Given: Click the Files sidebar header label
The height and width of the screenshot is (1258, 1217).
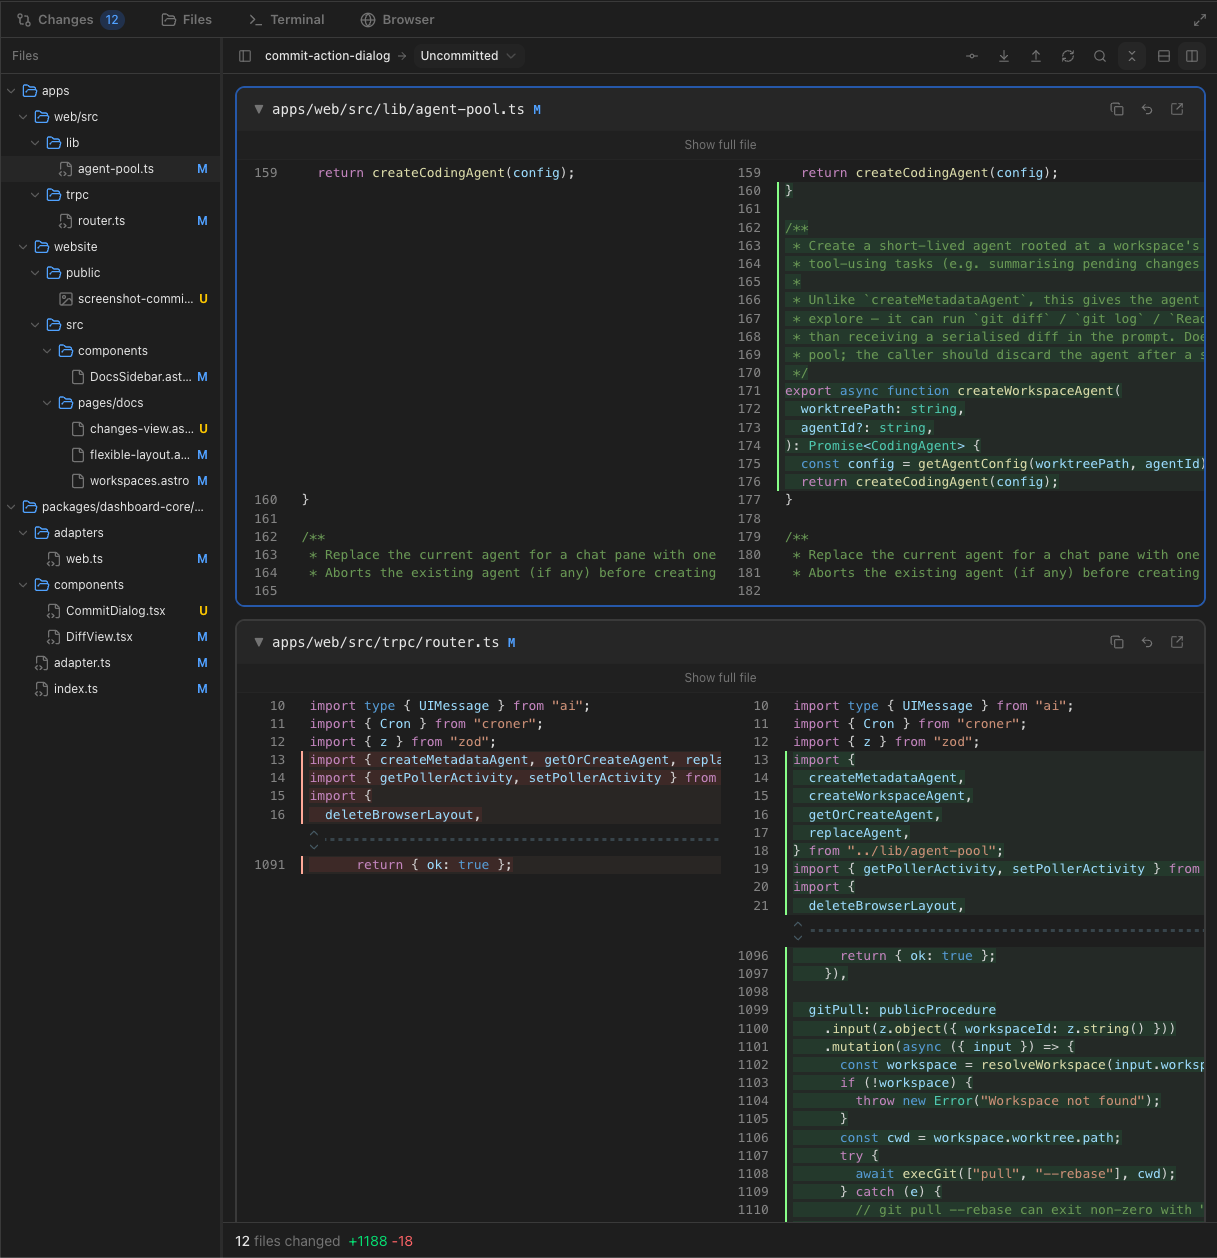Looking at the screenshot, I should (25, 56).
